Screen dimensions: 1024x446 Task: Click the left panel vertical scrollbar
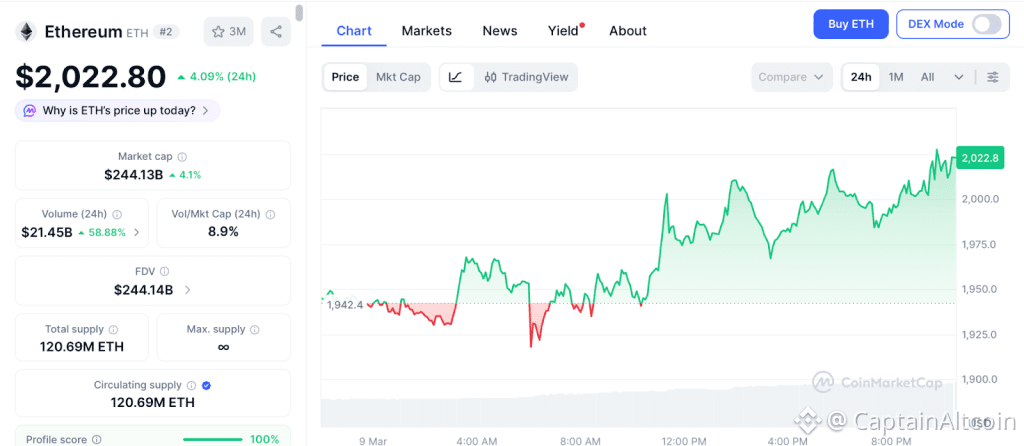[300, 14]
